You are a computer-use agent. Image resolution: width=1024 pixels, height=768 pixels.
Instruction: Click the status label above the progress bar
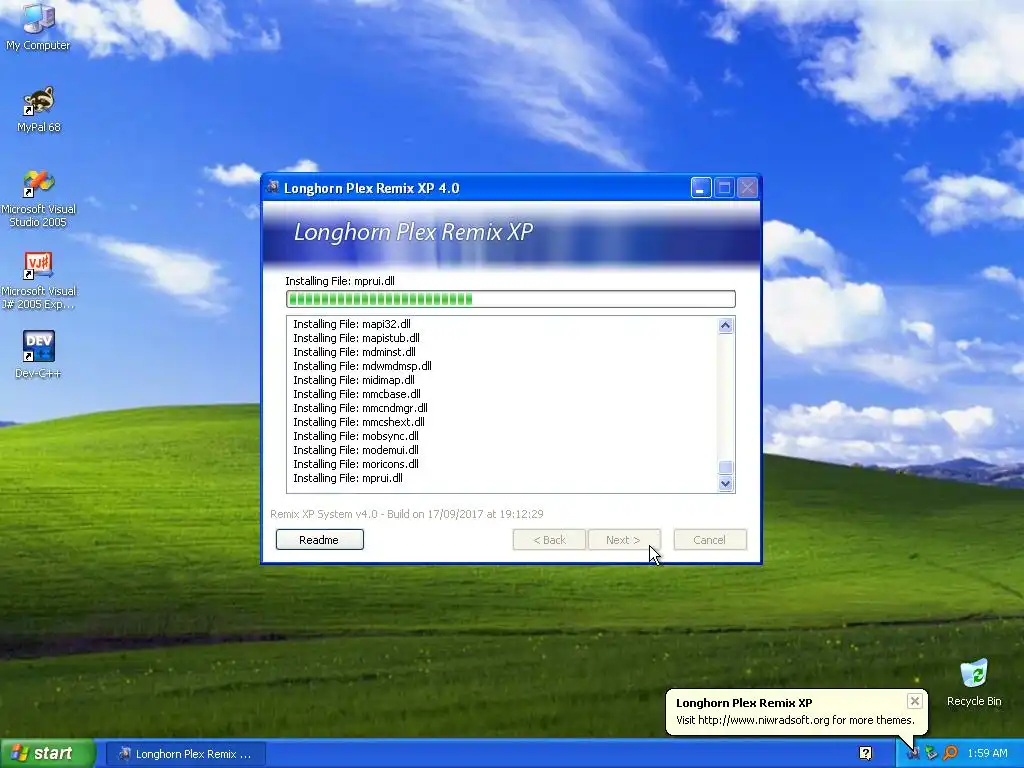pyautogui.click(x=340, y=281)
